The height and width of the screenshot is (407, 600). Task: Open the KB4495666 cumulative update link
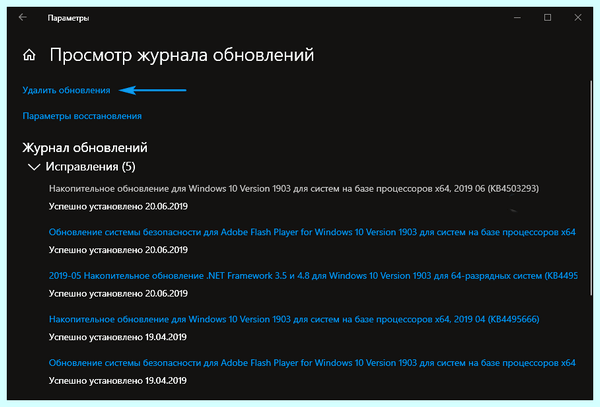(x=294, y=319)
